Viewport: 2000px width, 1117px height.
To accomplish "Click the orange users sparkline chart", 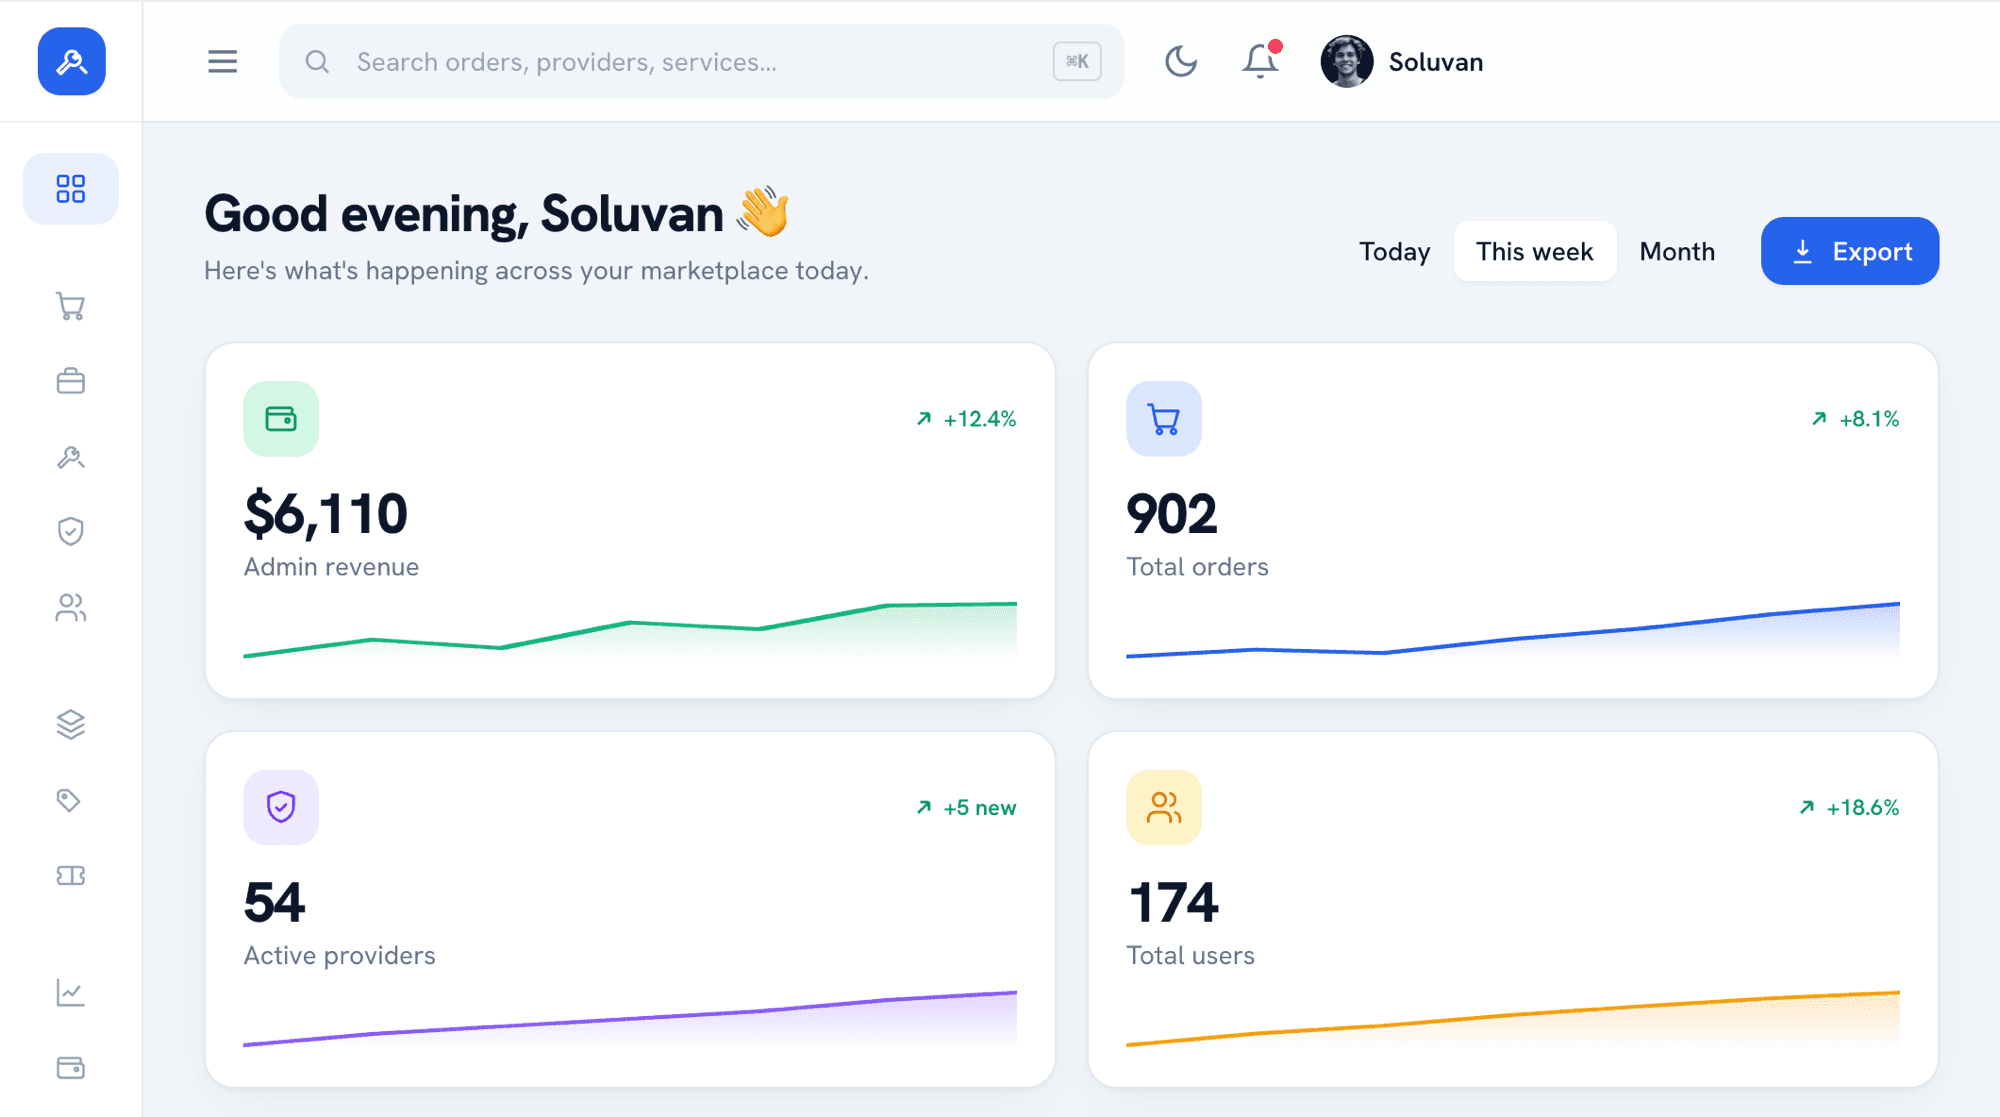I will (x=1513, y=1018).
